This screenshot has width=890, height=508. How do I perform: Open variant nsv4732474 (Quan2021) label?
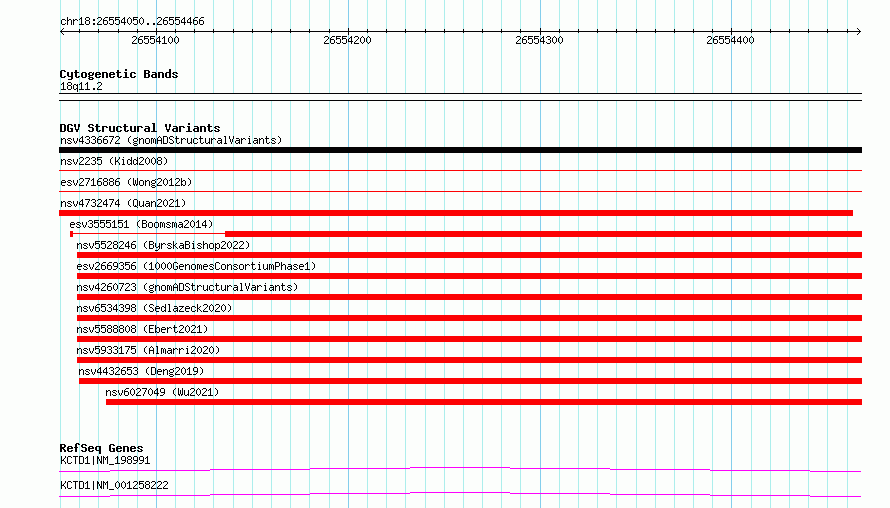123,203
